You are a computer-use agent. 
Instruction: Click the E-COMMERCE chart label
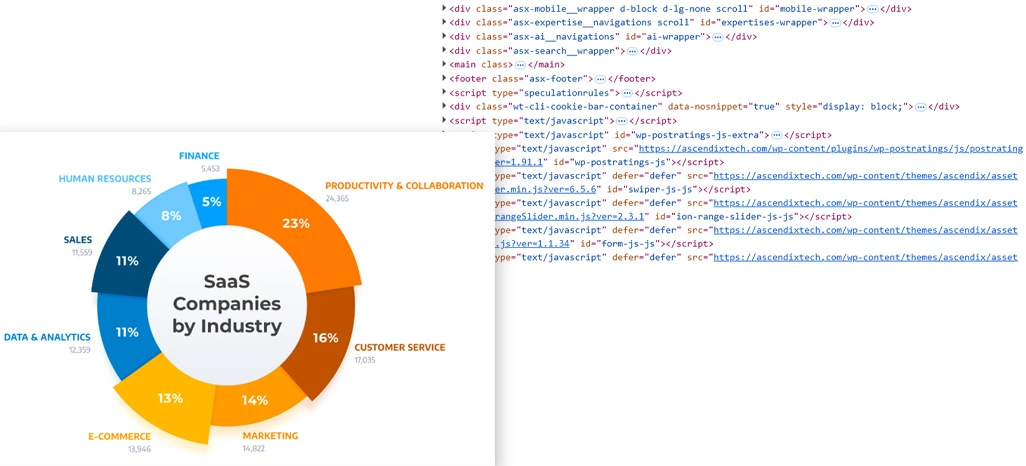point(120,437)
